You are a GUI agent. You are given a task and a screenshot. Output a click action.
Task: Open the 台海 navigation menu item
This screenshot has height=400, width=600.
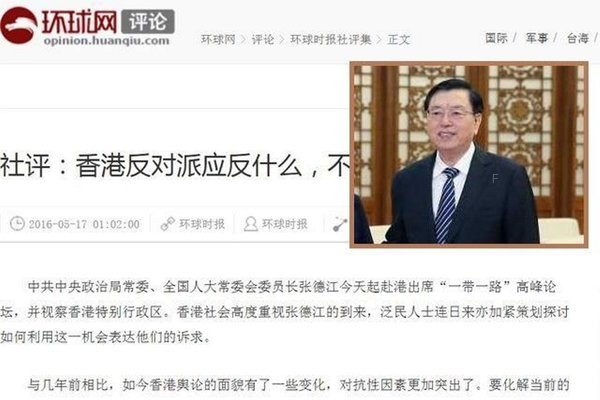[577, 38]
